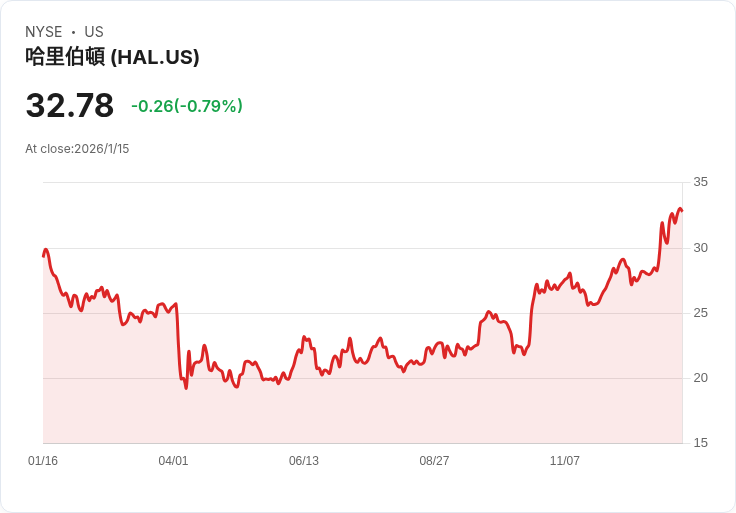Viewport: 736px width, 513px height.
Task: Click the 04/01 date axis label
Action: tap(173, 461)
